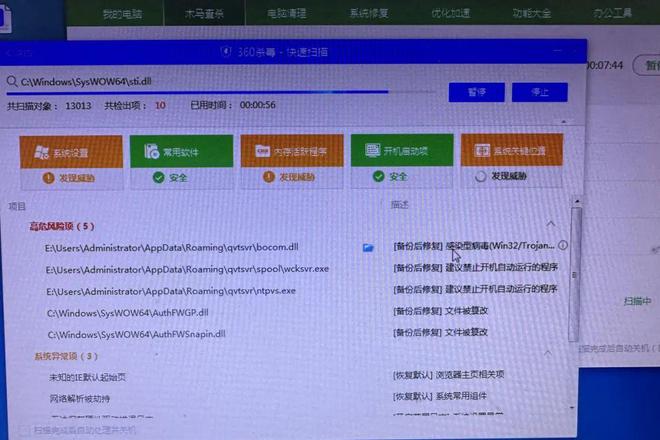The height and width of the screenshot is (440, 660).
Task: Switch to the 电脑清理 tab in the 360 window
Action: pos(287,13)
